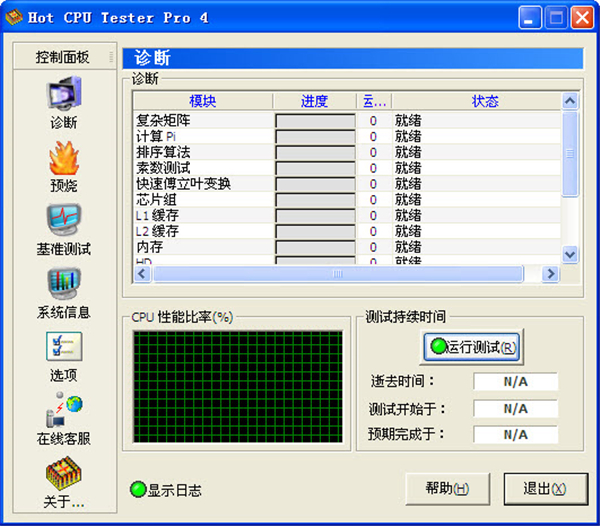The width and height of the screenshot is (600, 526).
Task: Sort by the 模块 column header
Action: (203, 101)
